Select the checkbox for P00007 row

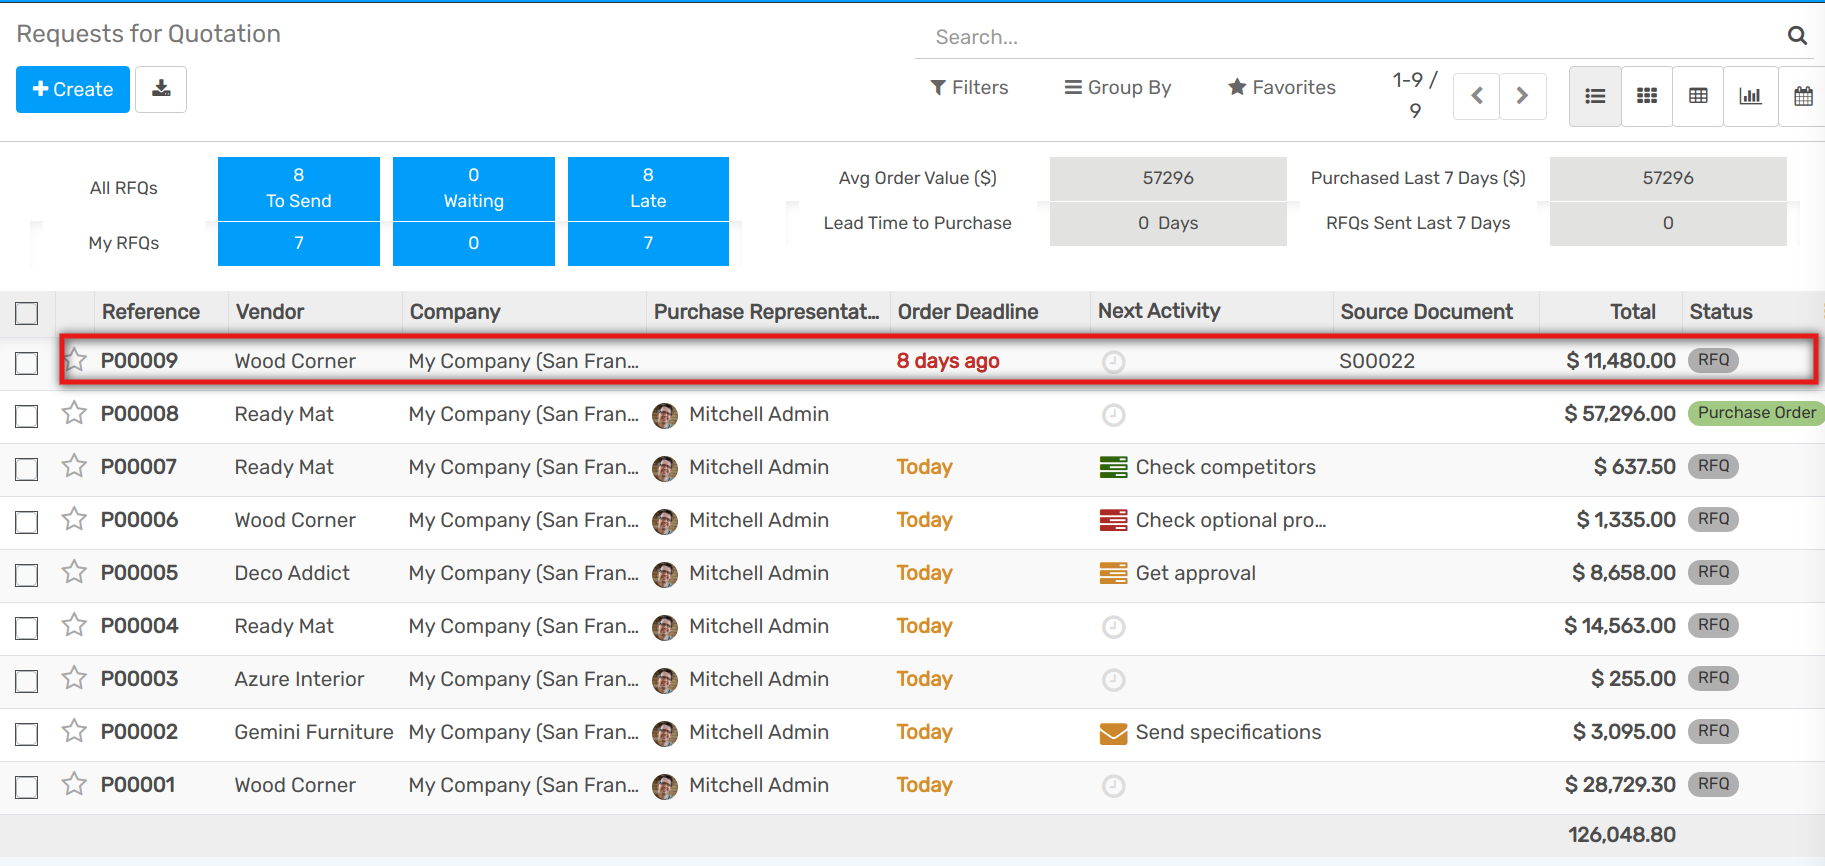(27, 469)
